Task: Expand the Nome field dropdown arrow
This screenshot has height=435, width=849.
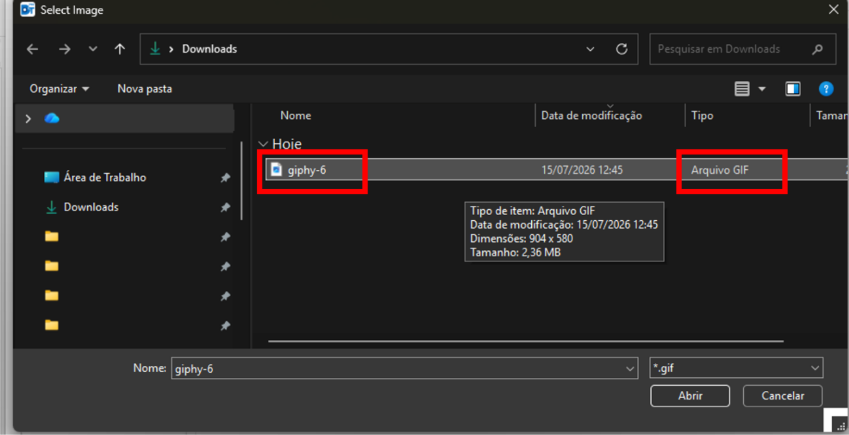Action: (630, 368)
